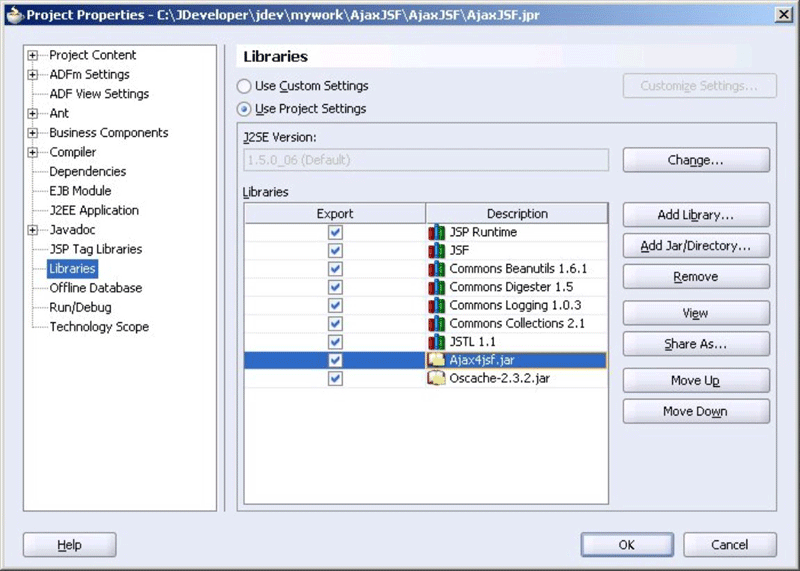Select EJB Module in the tree

click(80, 191)
